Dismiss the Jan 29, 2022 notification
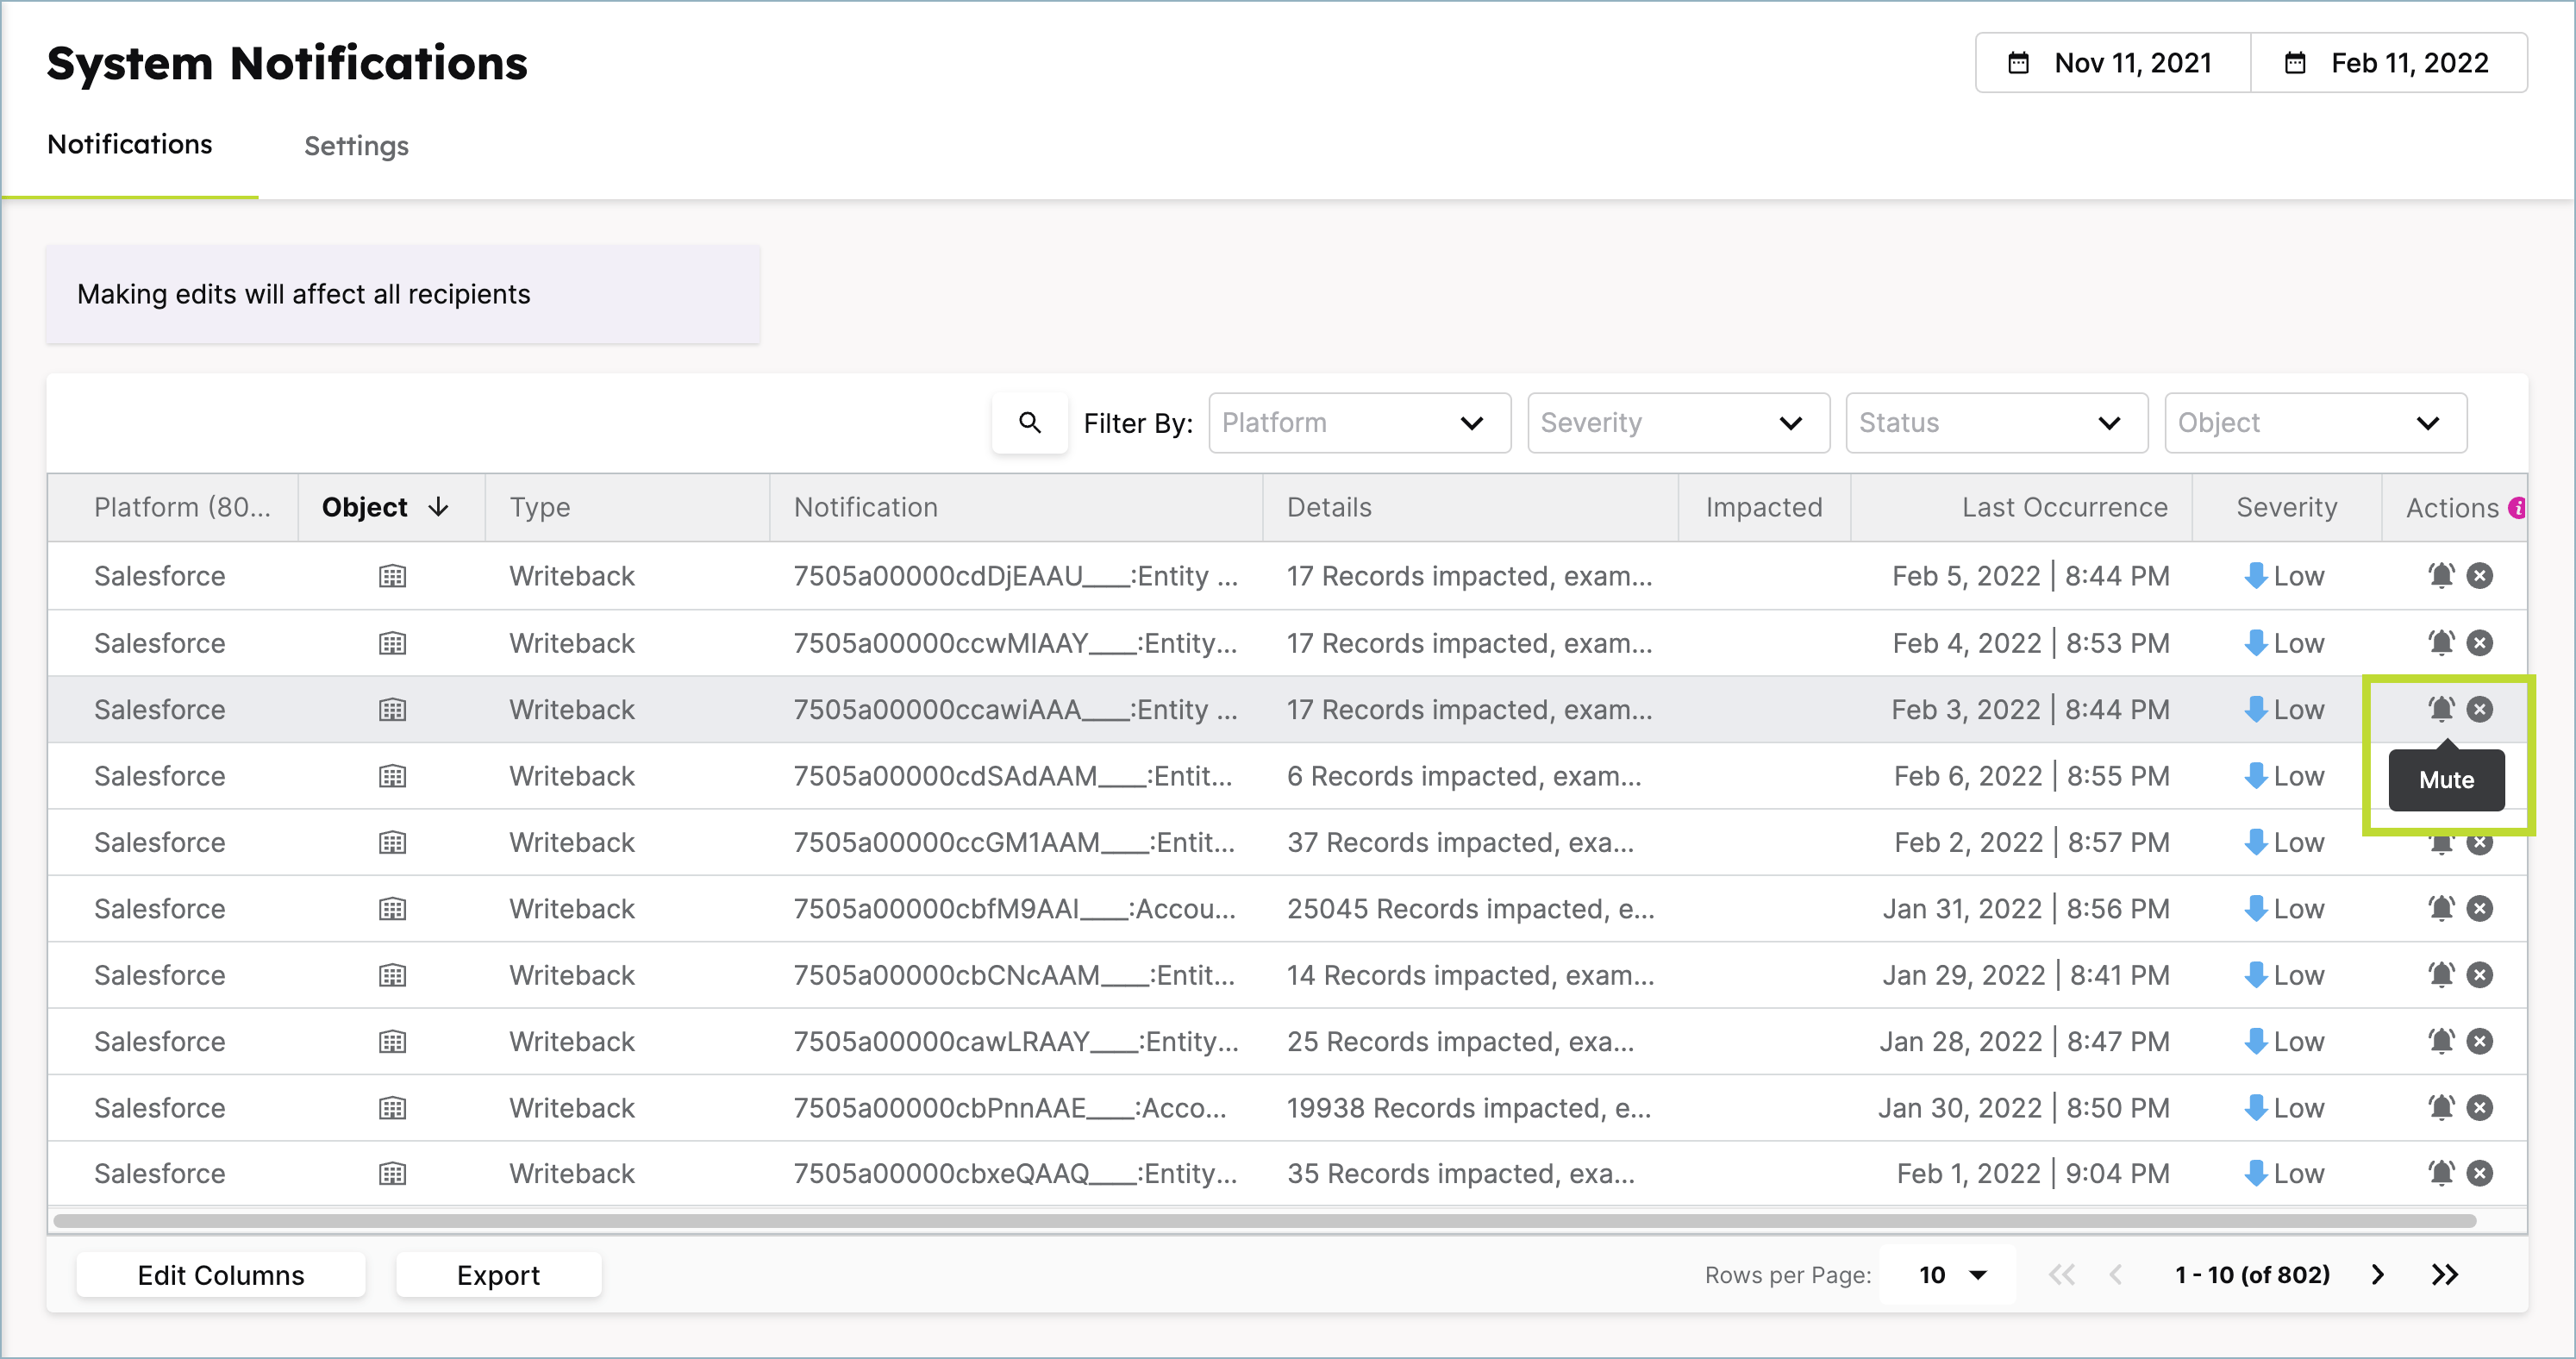The width and height of the screenshot is (2576, 1359). tap(2479, 975)
